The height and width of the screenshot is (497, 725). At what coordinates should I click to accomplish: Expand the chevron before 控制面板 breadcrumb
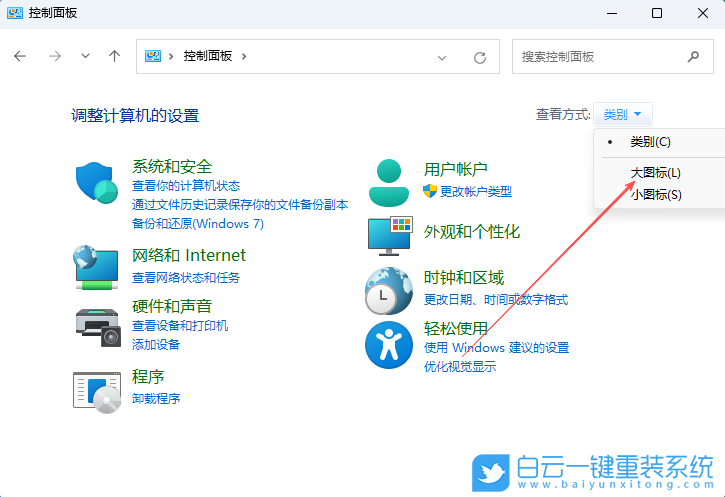[x=171, y=56]
